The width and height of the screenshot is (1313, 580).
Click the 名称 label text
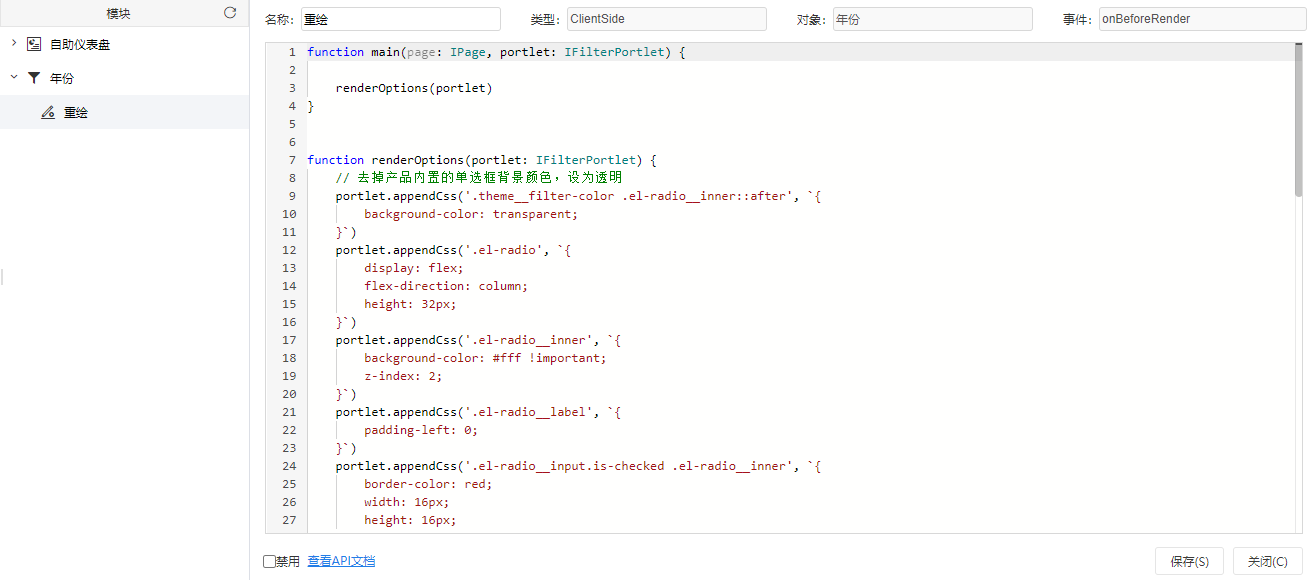[280, 19]
